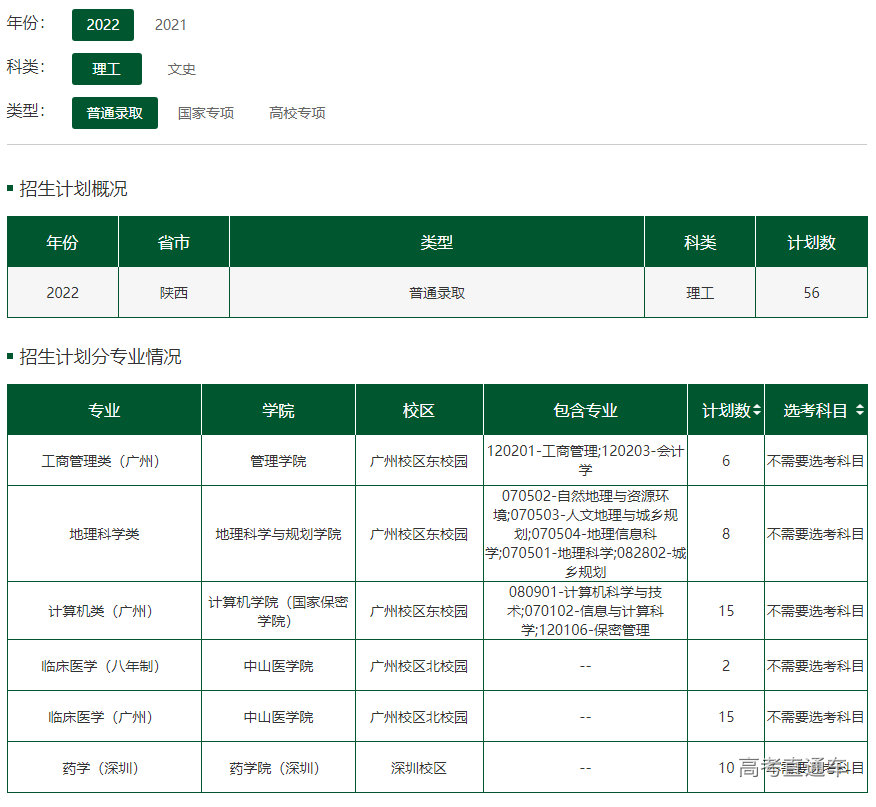This screenshot has height=807, width=876.
Task: Click the 深圳校区 campus cell
Action: coord(418,767)
